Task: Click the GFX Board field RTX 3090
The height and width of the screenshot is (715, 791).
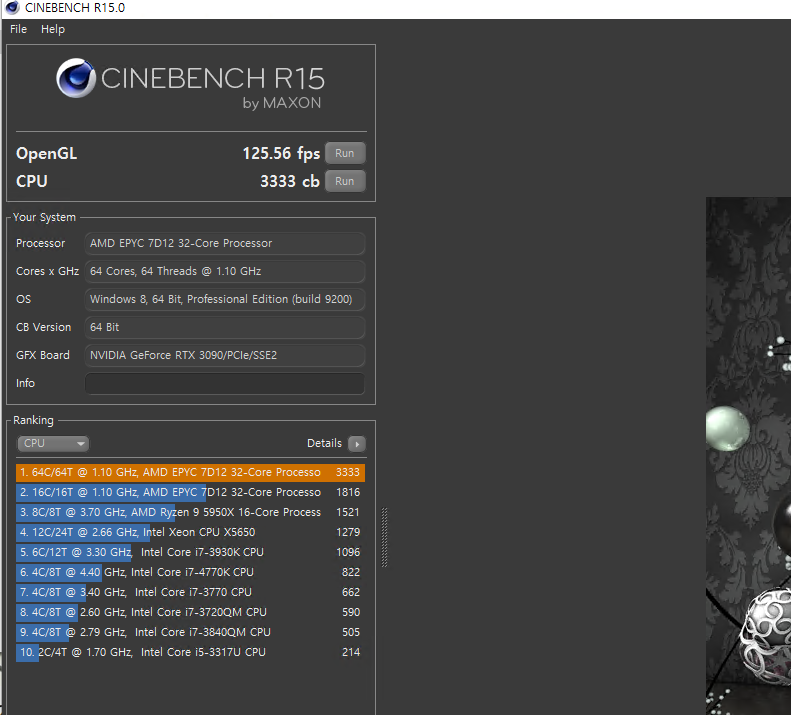Action: (x=224, y=355)
